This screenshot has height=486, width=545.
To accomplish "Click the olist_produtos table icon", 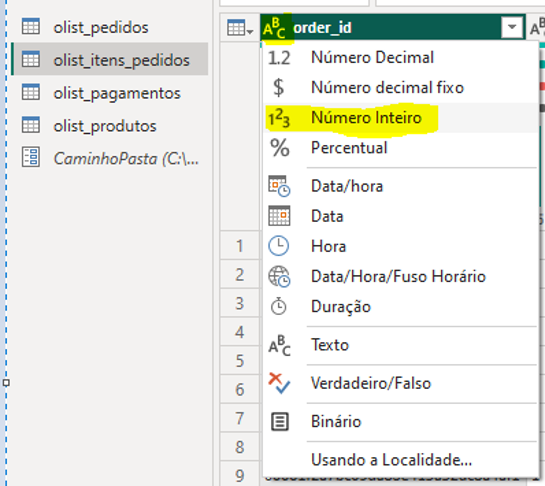I will [x=31, y=125].
